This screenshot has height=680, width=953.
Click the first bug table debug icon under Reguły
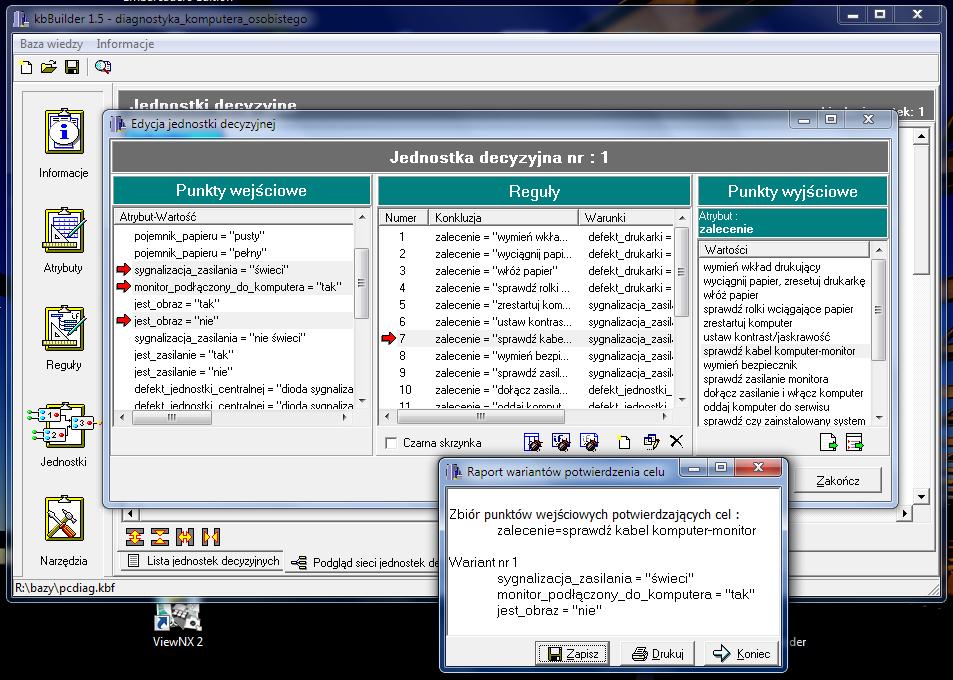(533, 442)
